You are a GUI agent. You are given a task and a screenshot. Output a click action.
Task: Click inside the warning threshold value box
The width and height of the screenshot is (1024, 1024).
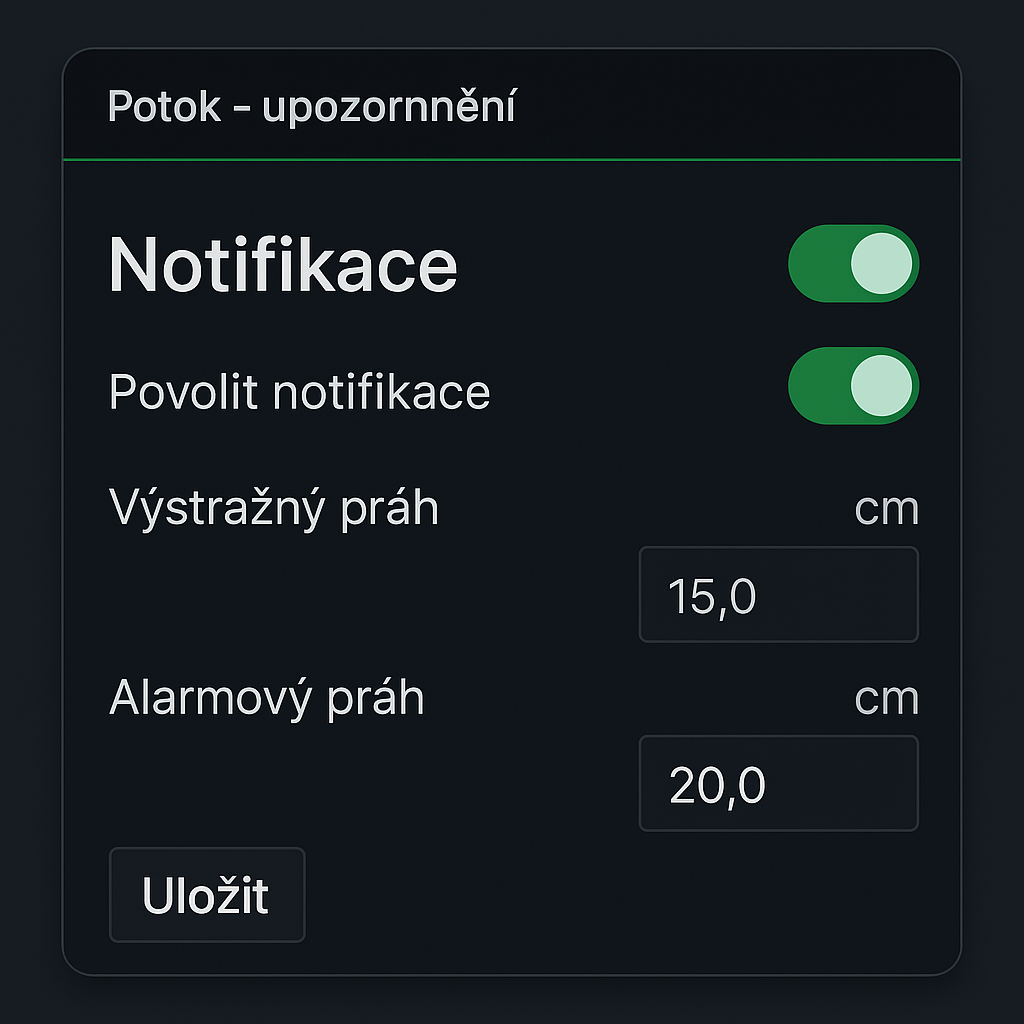click(x=778, y=593)
